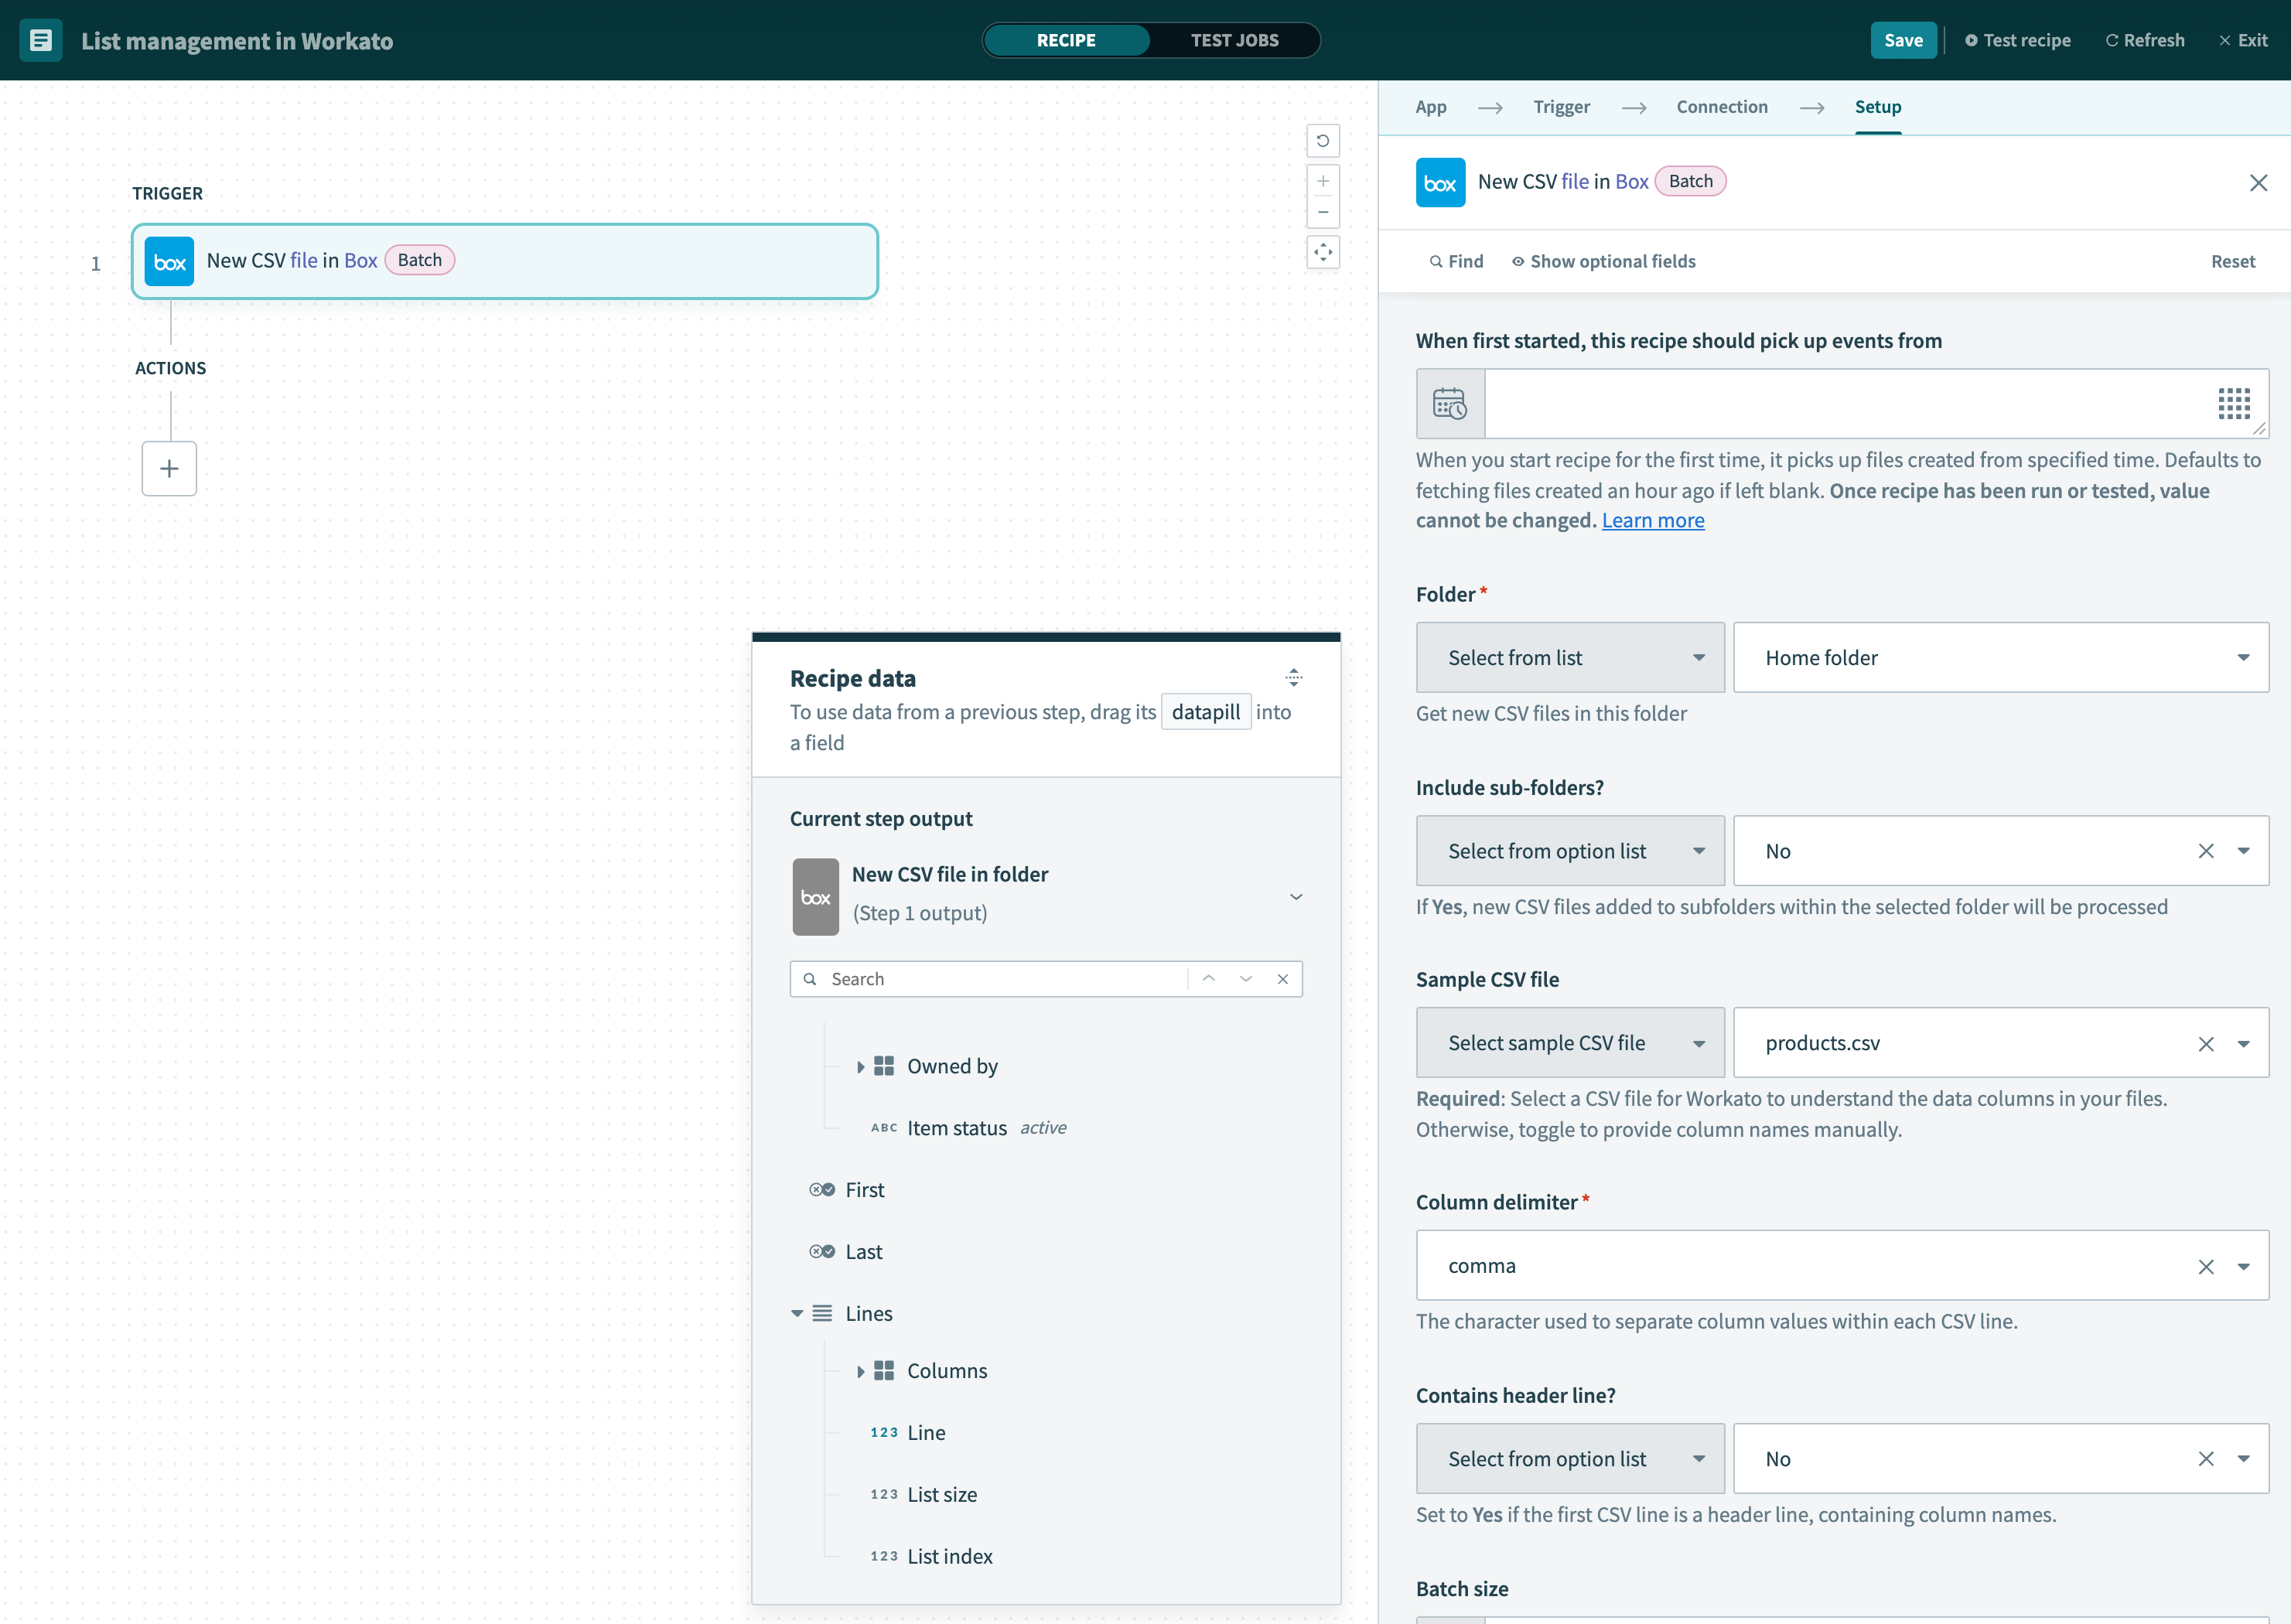Image resolution: width=2291 pixels, height=1624 pixels.
Task: Open the Learn more link
Action: (x=1652, y=520)
